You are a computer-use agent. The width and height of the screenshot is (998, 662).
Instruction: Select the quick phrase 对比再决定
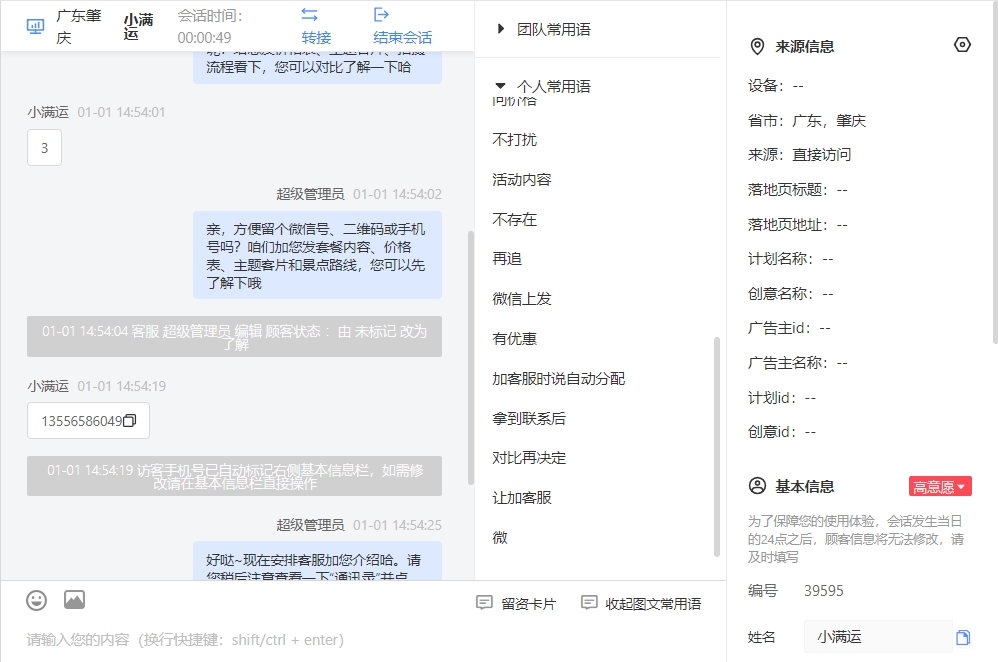click(x=528, y=458)
